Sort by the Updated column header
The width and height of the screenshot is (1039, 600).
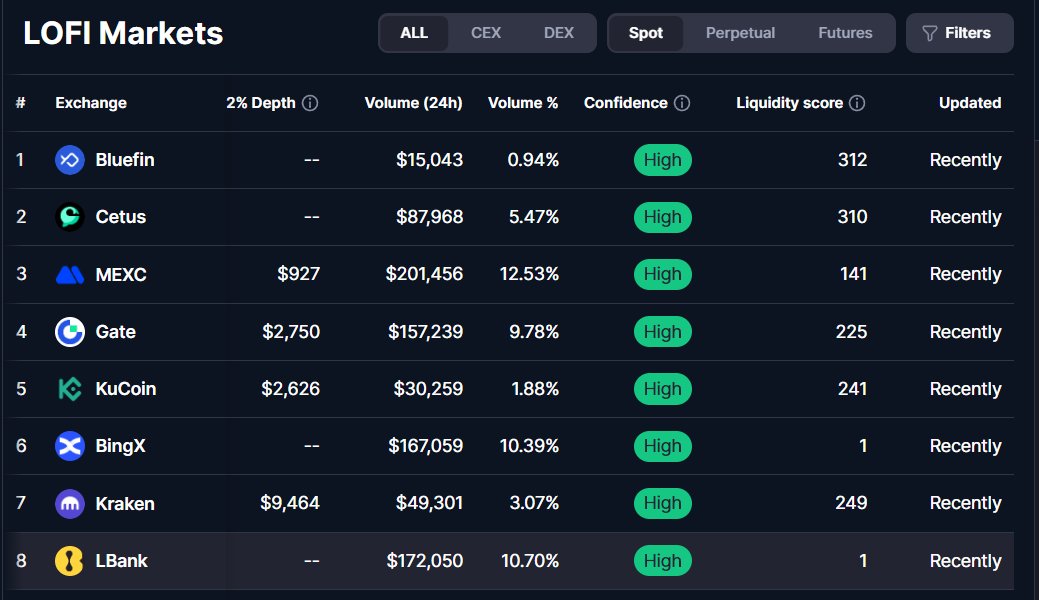tap(970, 103)
